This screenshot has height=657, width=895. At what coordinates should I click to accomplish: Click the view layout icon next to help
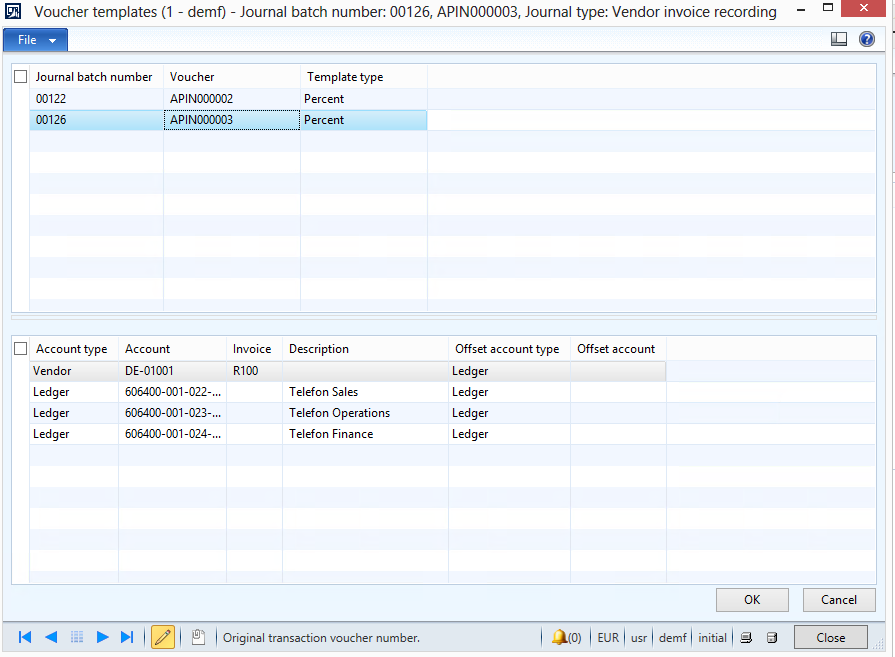click(x=839, y=39)
